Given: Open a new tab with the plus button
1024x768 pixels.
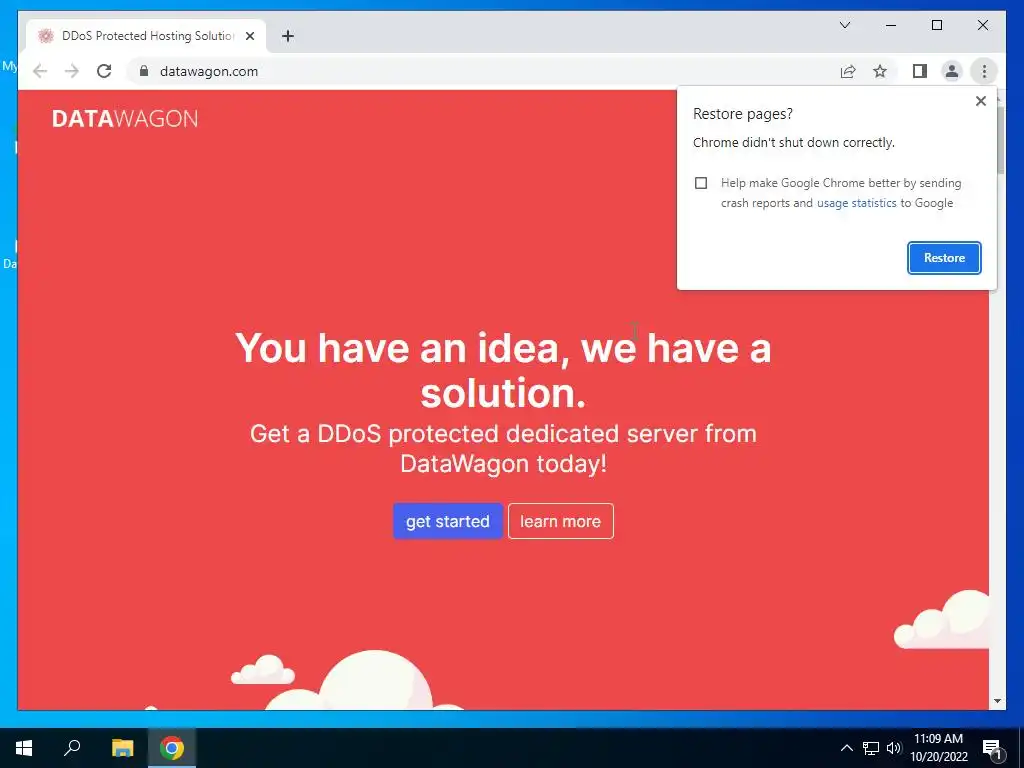Looking at the screenshot, I should coord(288,36).
